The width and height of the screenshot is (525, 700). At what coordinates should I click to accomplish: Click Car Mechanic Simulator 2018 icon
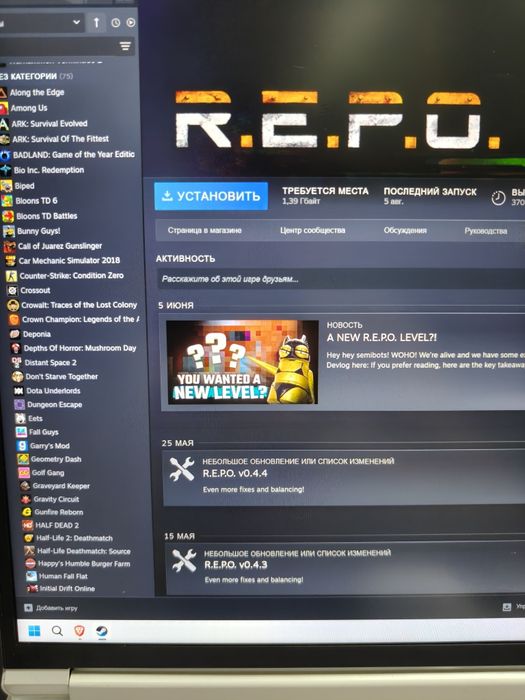[11, 261]
